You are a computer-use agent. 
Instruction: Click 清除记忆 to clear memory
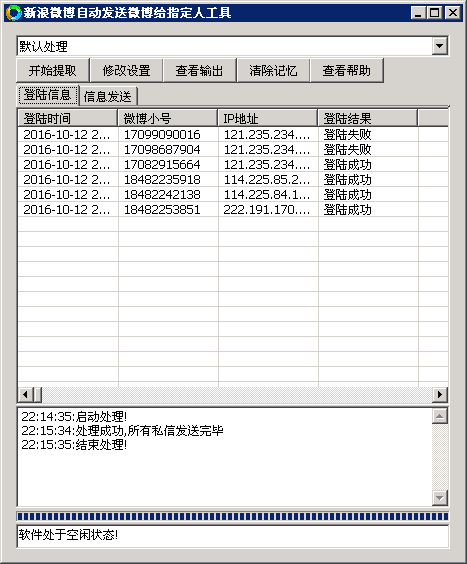pos(273,70)
